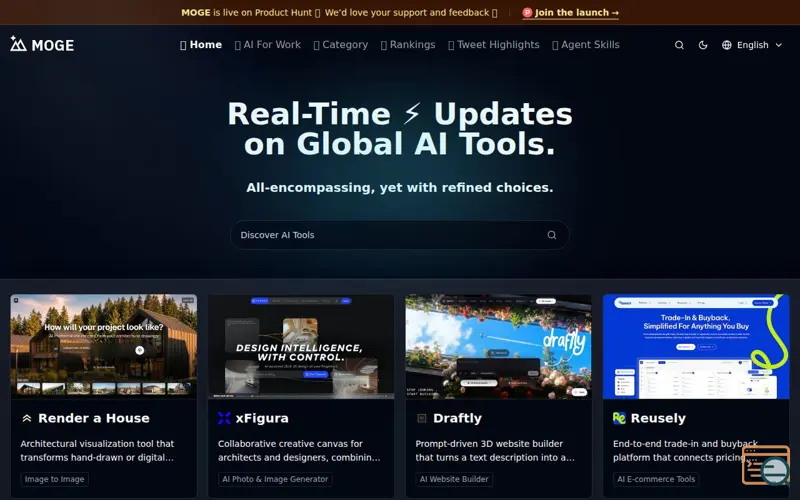Open Draftly screenshot thumbnail

tap(498, 346)
